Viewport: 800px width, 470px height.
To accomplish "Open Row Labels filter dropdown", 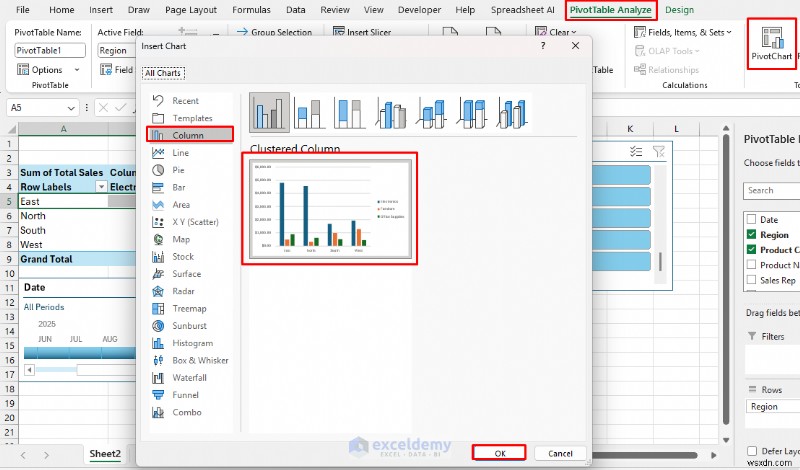I will pyautogui.click(x=101, y=187).
